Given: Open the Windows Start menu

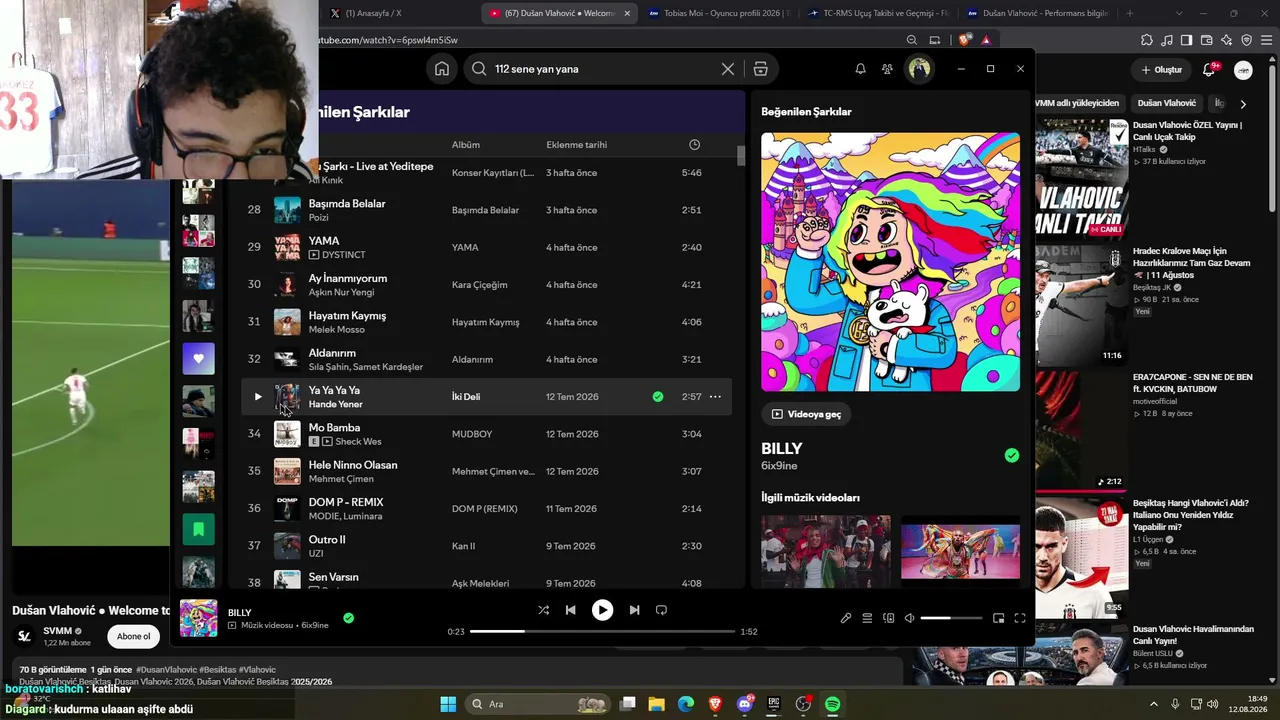Looking at the screenshot, I should click(x=448, y=704).
